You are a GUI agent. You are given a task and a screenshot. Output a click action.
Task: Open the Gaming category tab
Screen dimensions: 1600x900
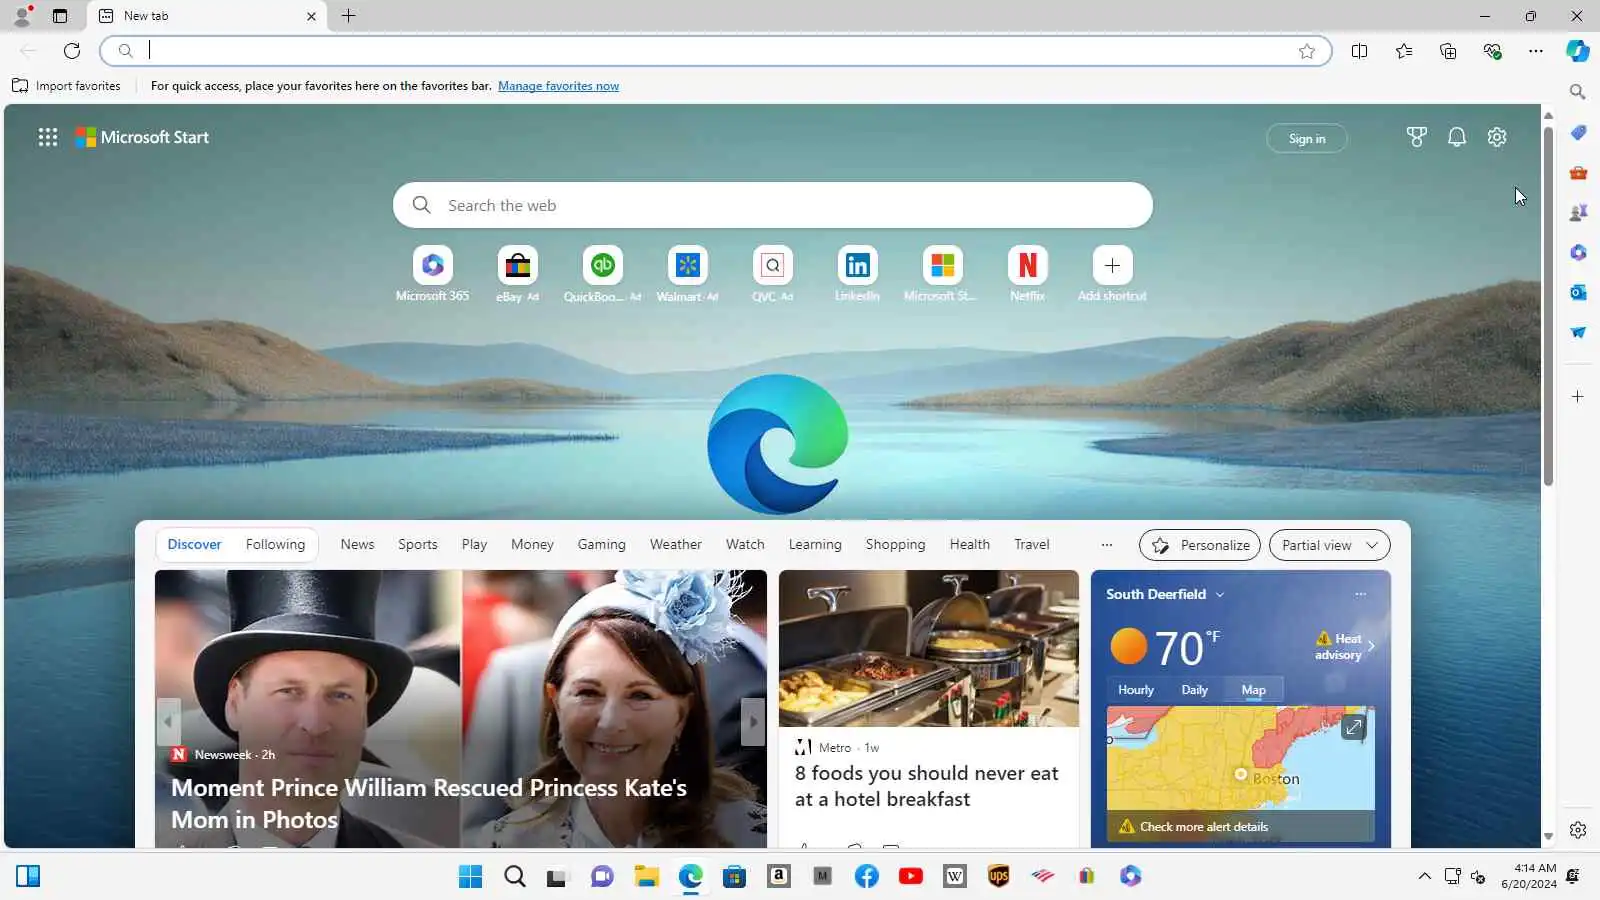pyautogui.click(x=601, y=545)
